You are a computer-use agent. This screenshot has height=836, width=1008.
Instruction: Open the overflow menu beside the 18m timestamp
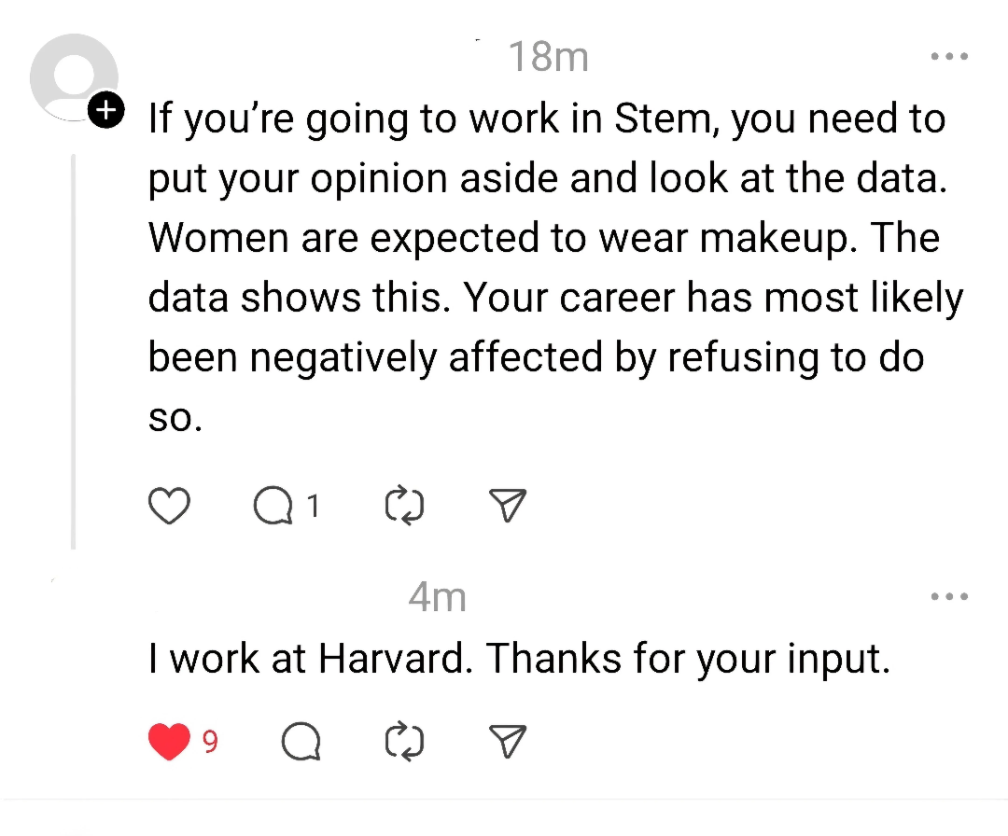pyautogui.click(x=948, y=56)
